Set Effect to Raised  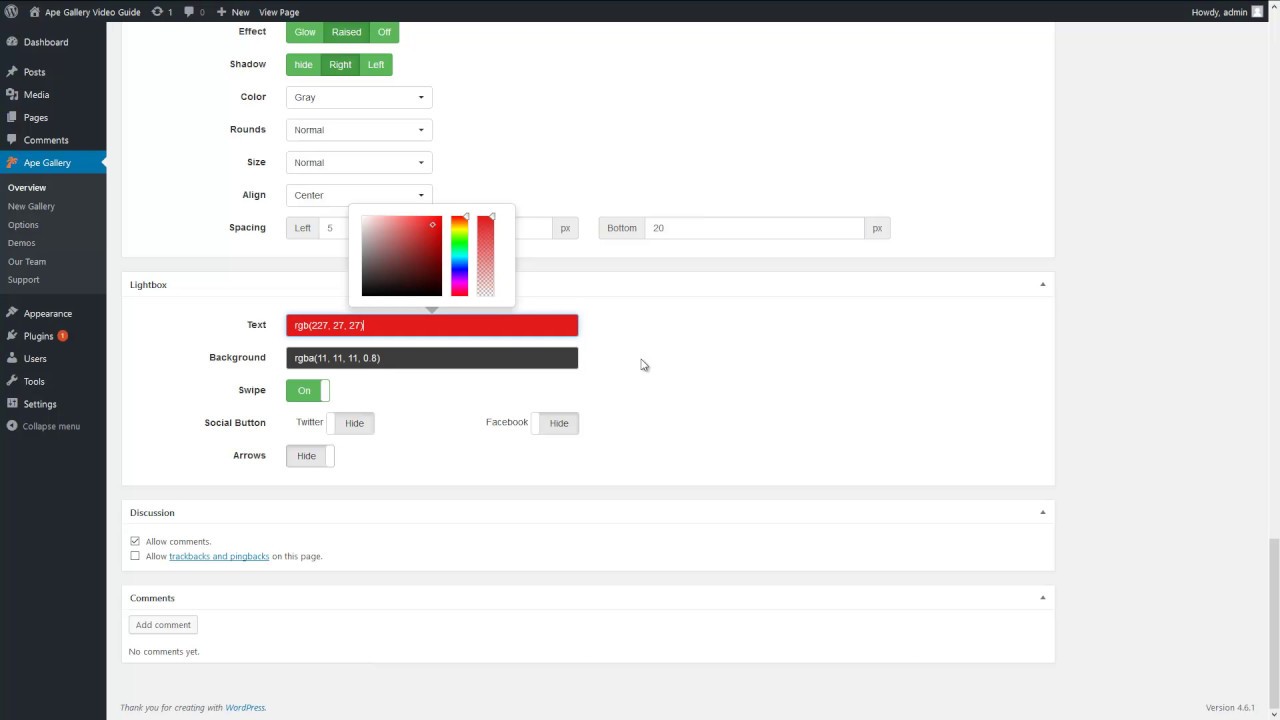point(346,32)
